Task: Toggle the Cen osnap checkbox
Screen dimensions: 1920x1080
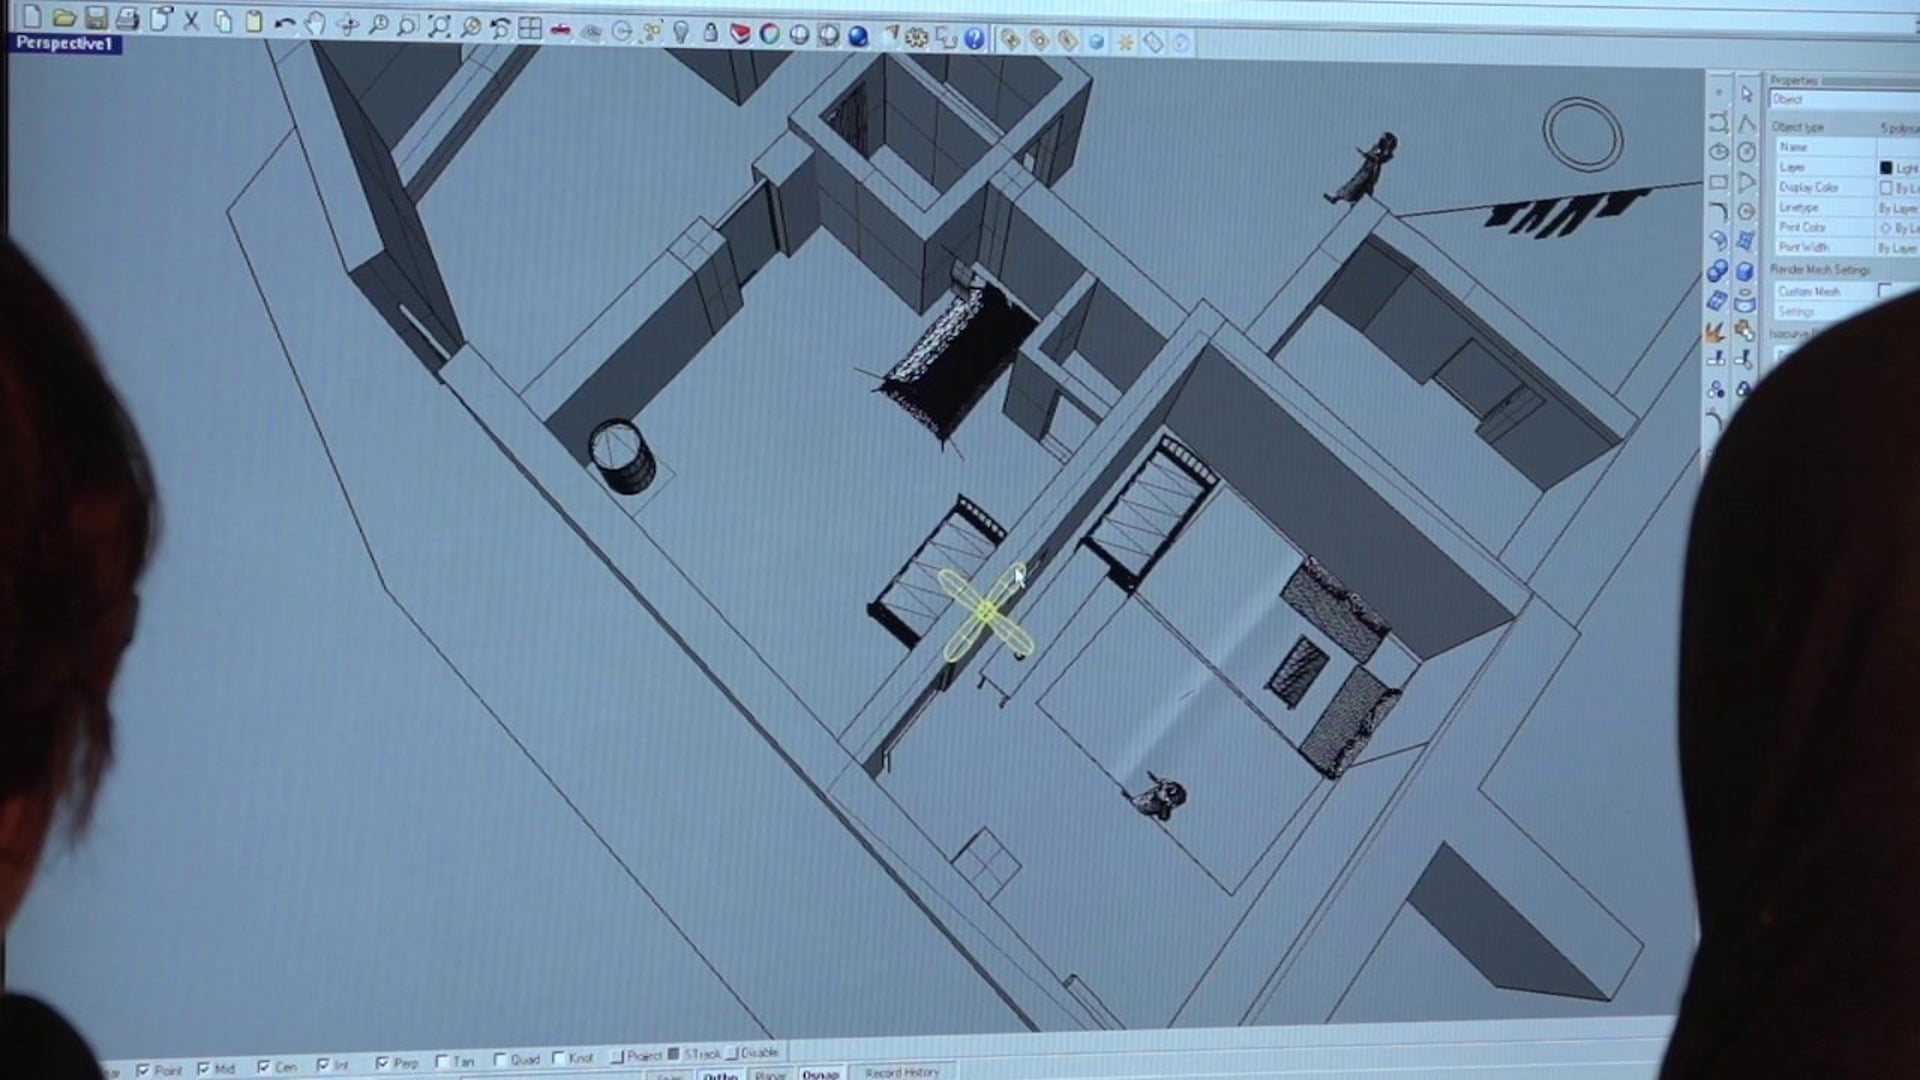Action: tap(263, 1068)
